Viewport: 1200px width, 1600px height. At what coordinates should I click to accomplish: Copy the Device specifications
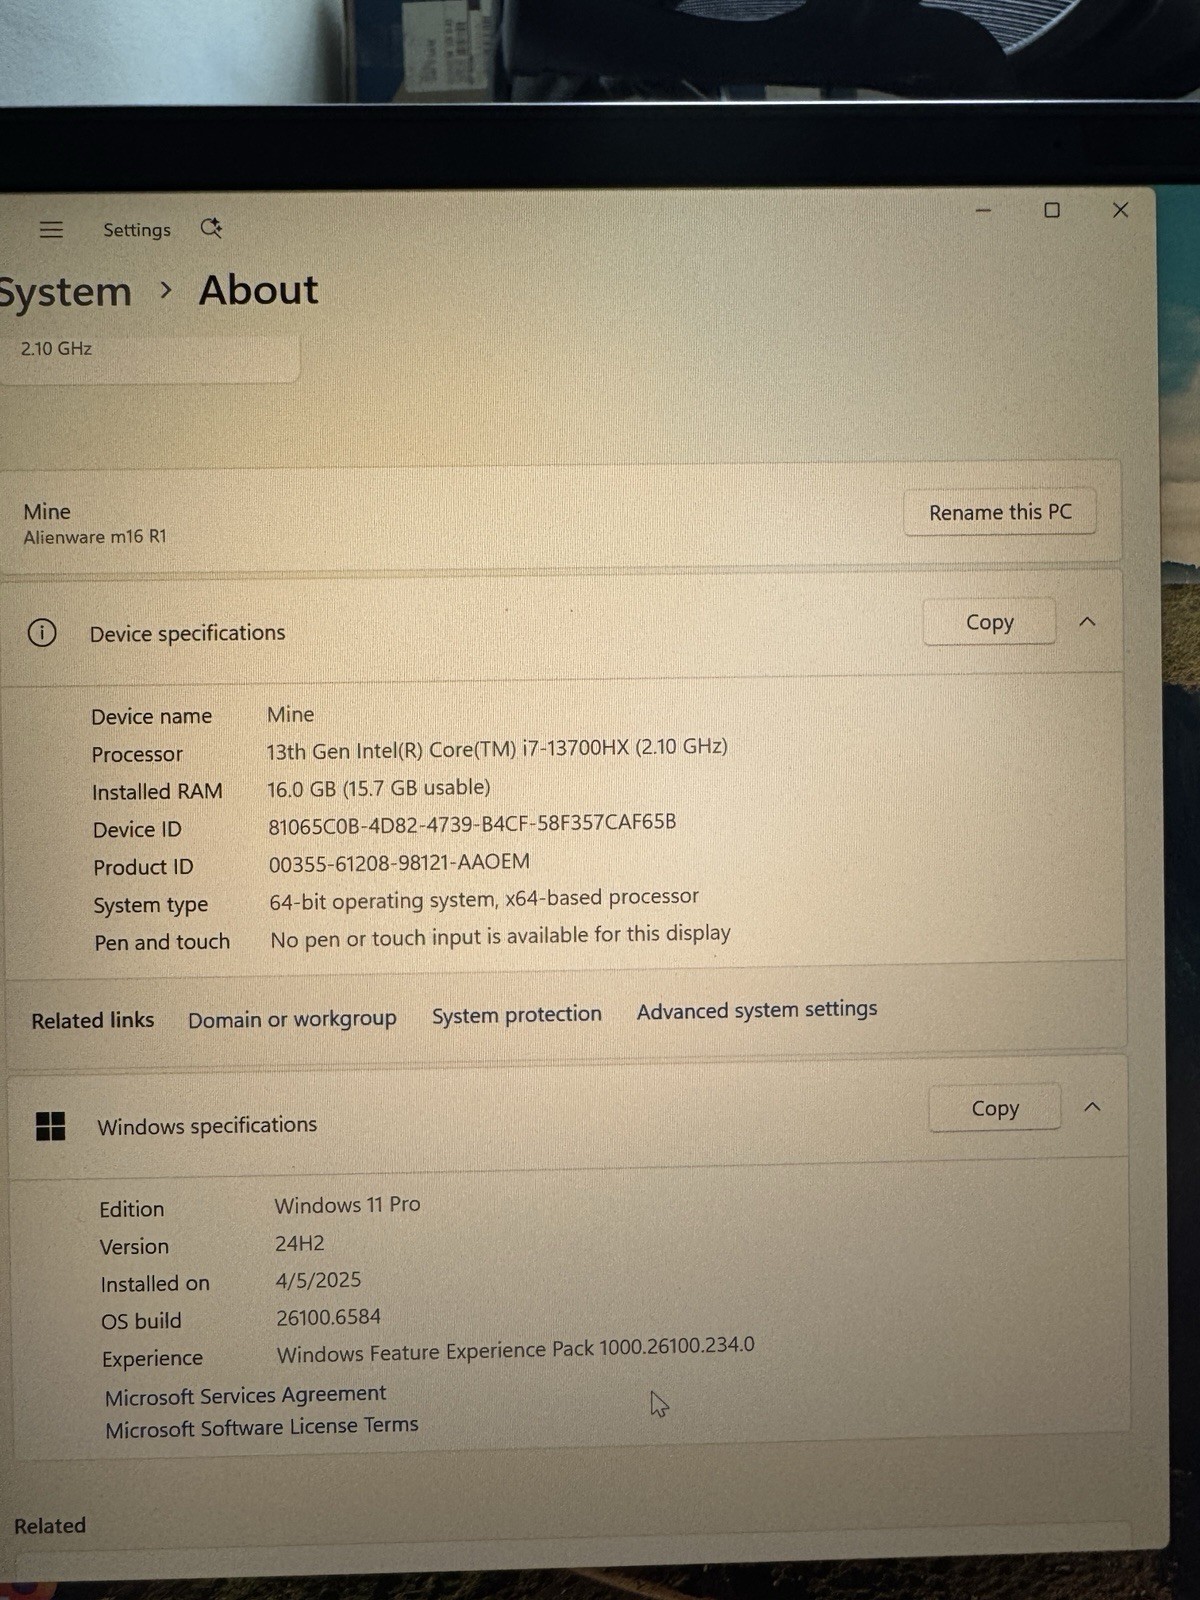click(x=989, y=622)
